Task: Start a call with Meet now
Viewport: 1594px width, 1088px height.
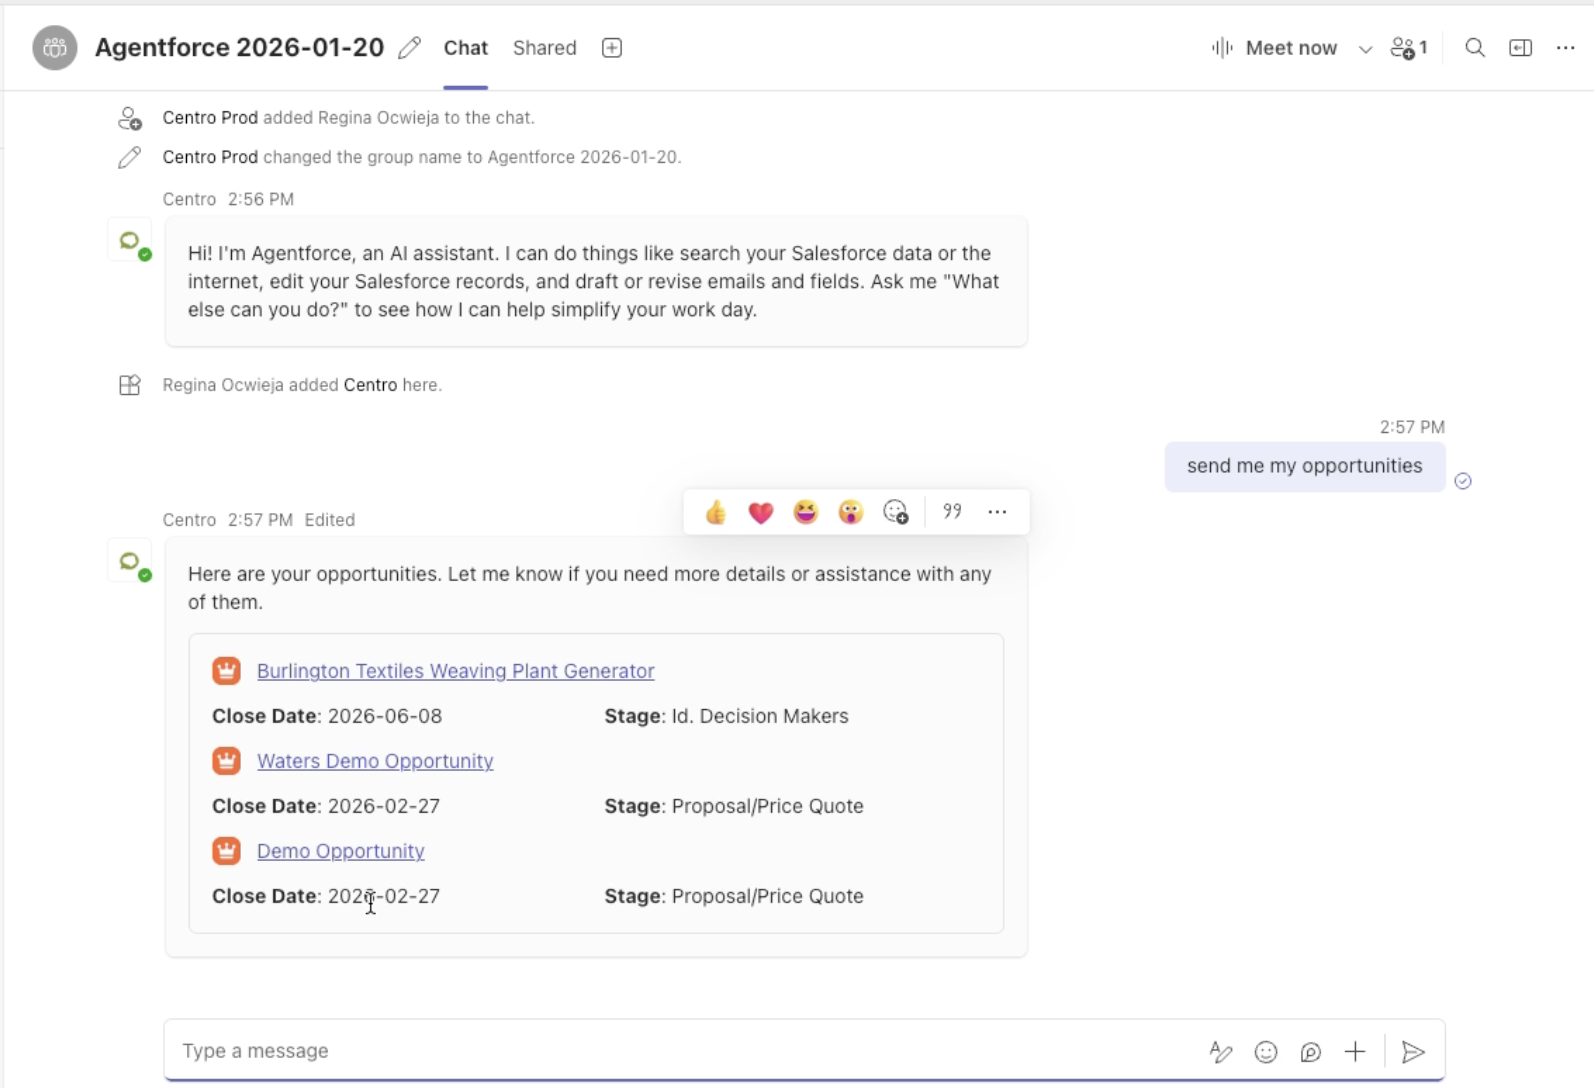Action: [1274, 48]
